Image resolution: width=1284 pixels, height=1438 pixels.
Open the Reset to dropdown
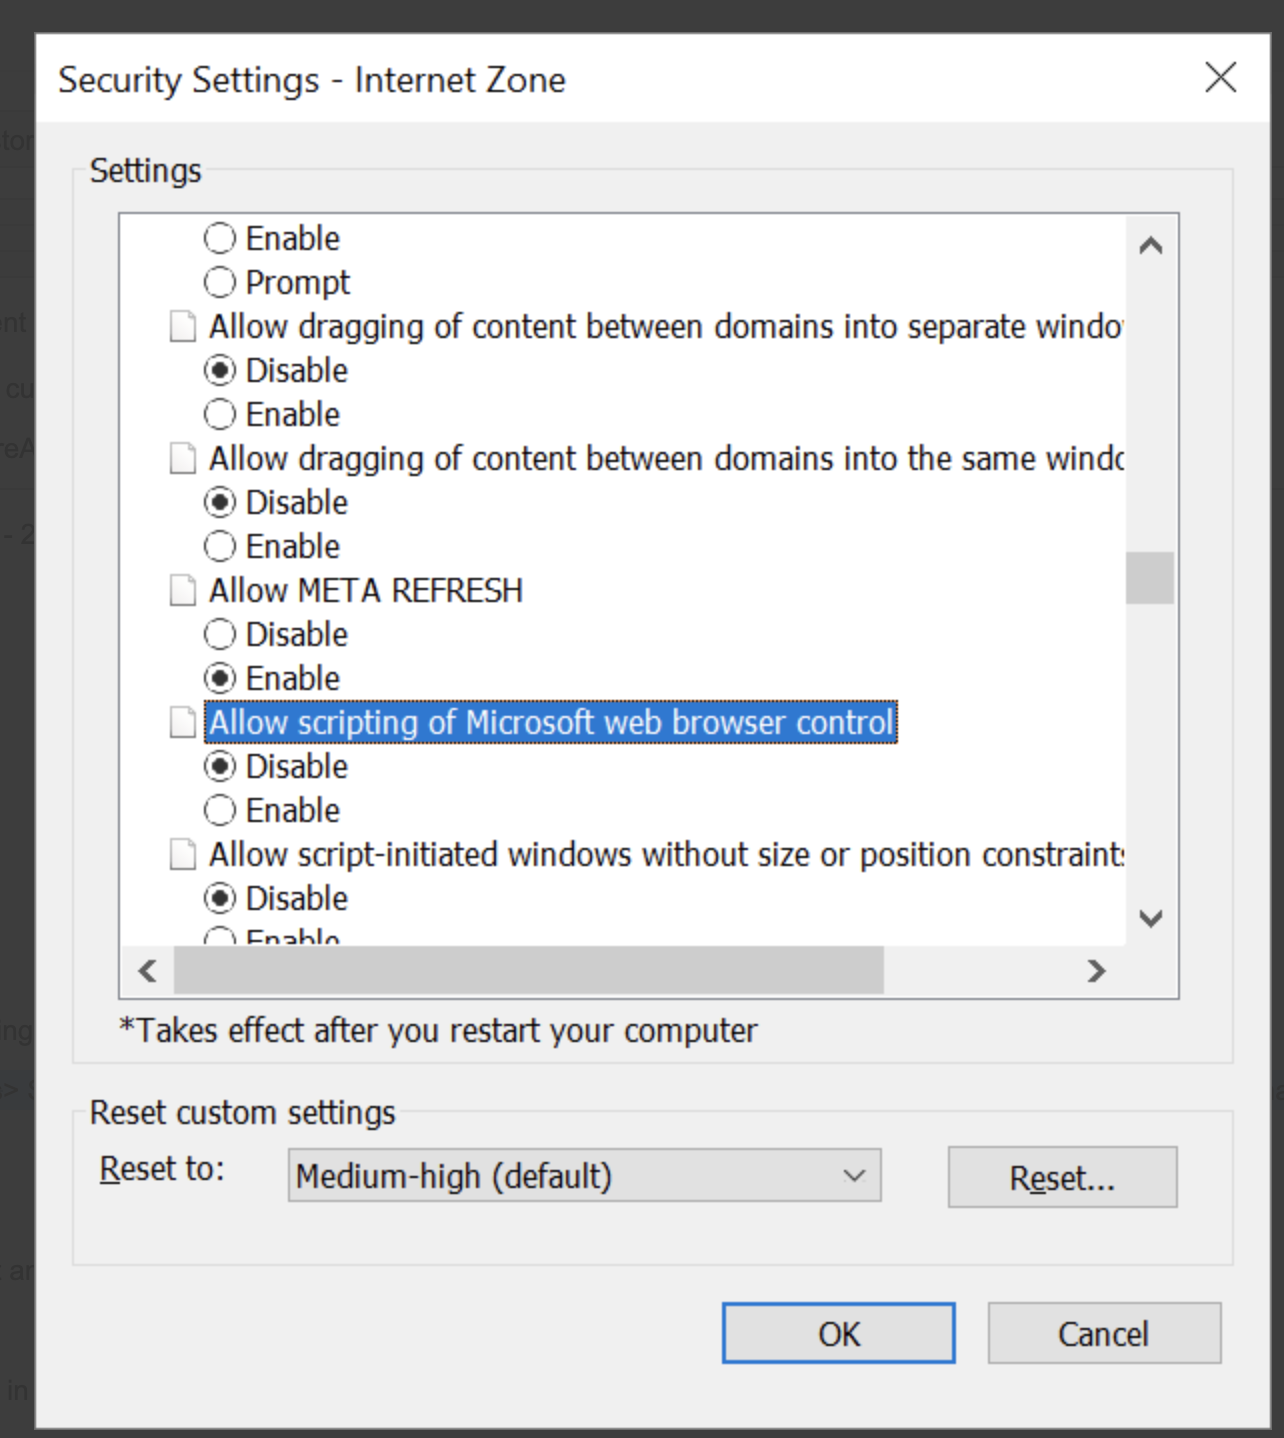pyautogui.click(x=584, y=1176)
